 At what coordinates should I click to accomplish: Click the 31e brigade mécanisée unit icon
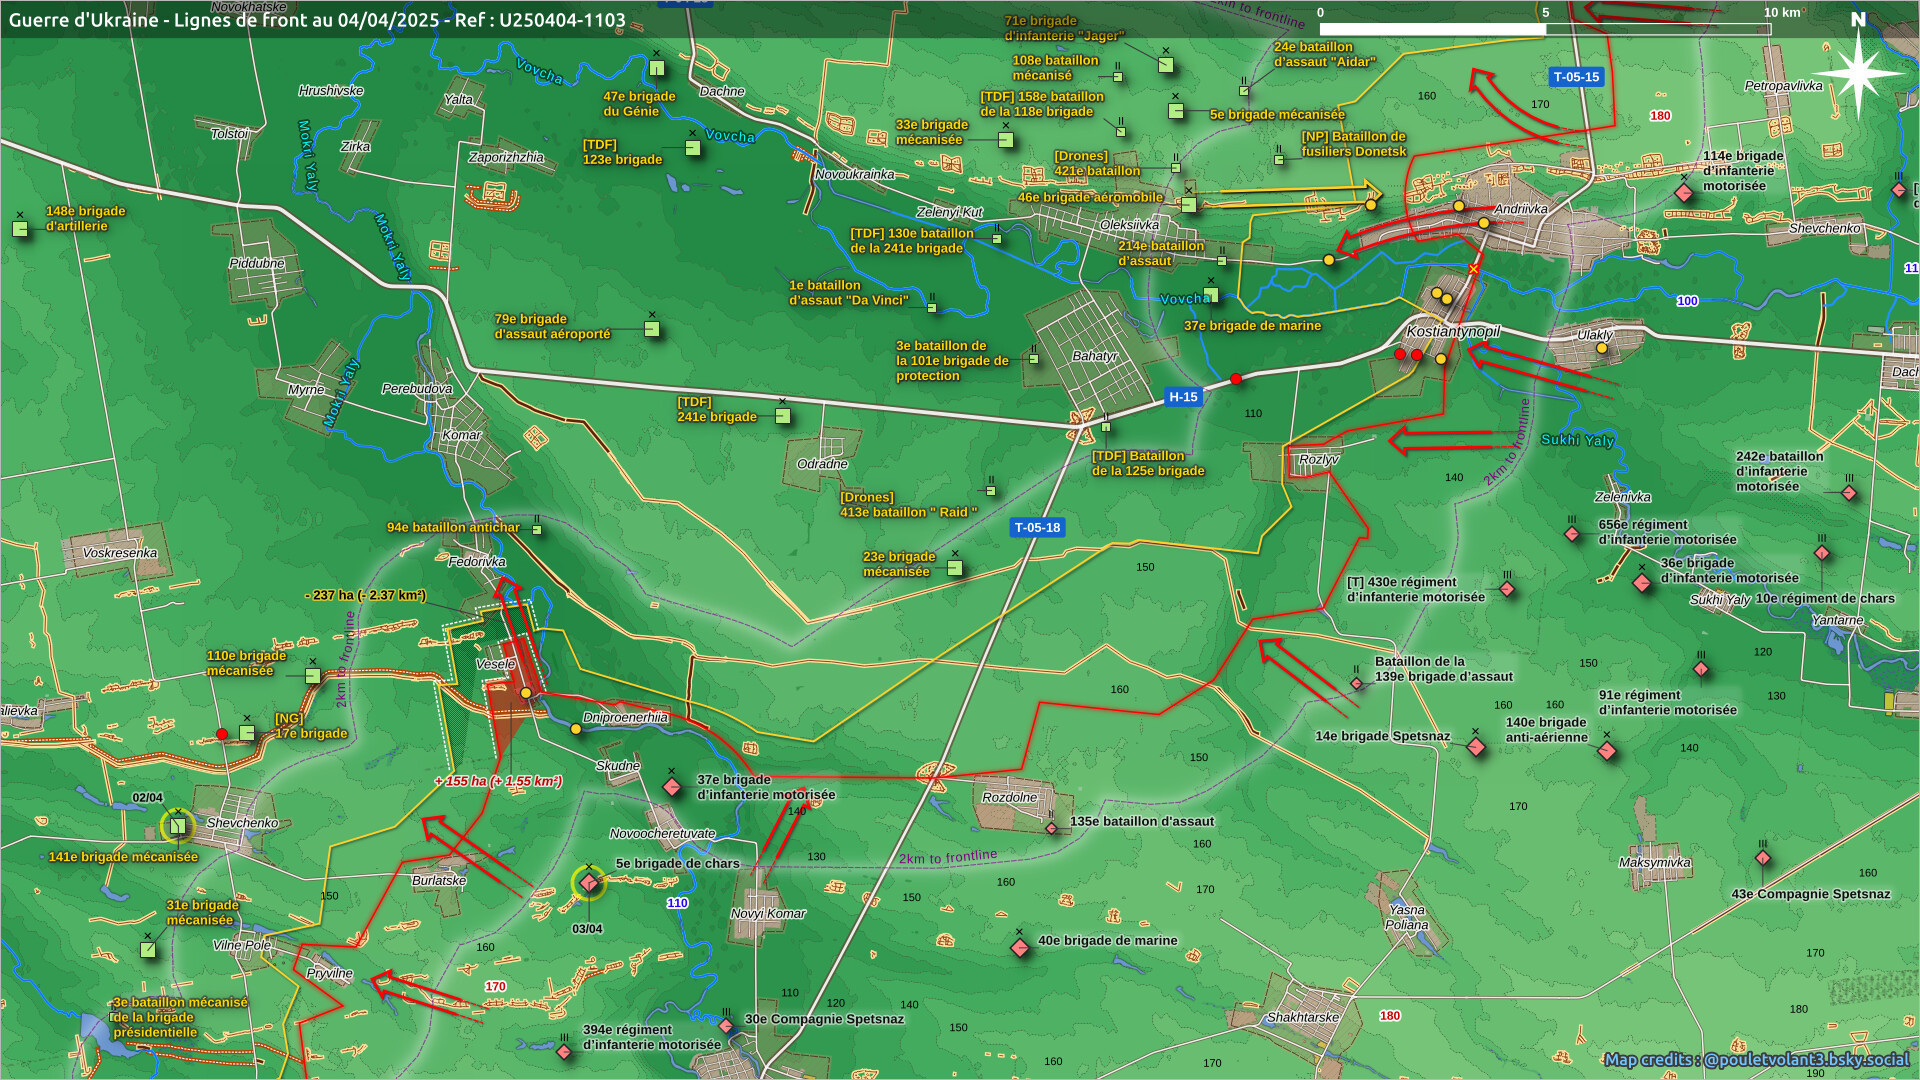[148, 950]
